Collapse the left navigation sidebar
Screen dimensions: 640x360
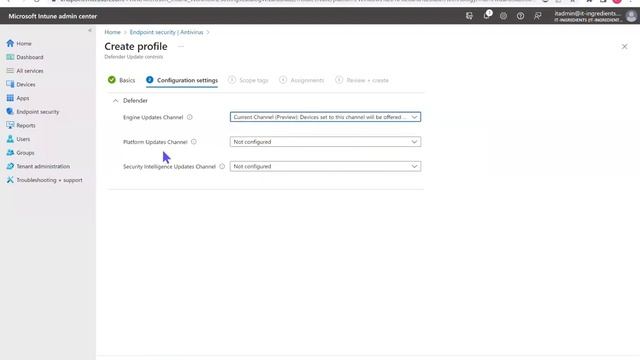click(x=90, y=30)
